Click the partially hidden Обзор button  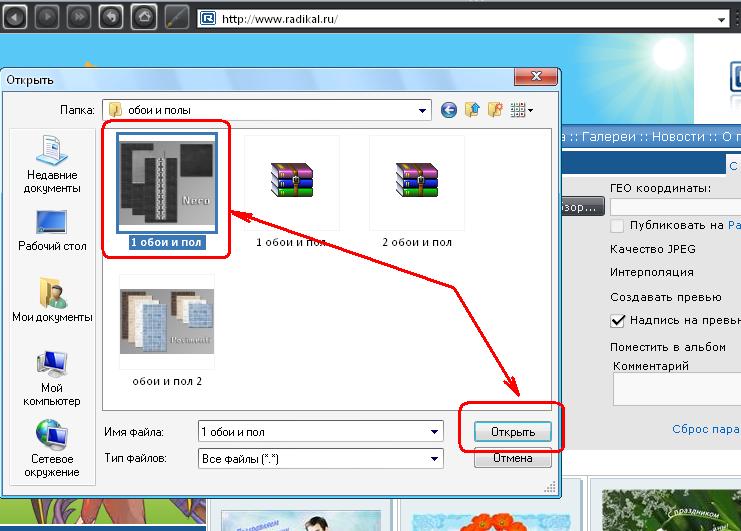pos(583,207)
